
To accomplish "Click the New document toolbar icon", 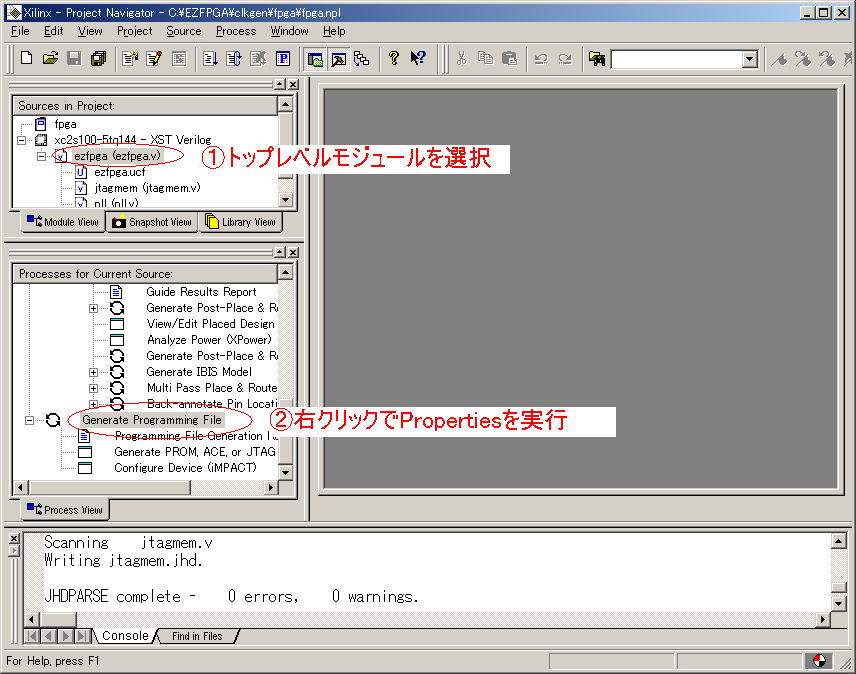I will pyautogui.click(x=26, y=58).
